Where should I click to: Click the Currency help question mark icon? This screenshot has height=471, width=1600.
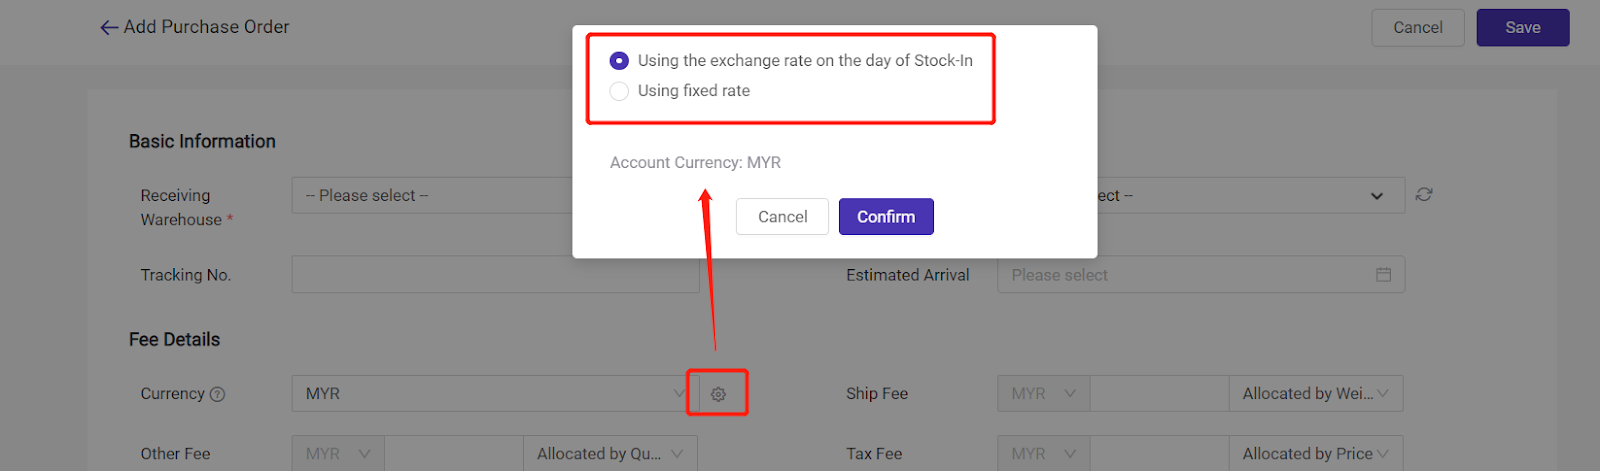point(217,395)
